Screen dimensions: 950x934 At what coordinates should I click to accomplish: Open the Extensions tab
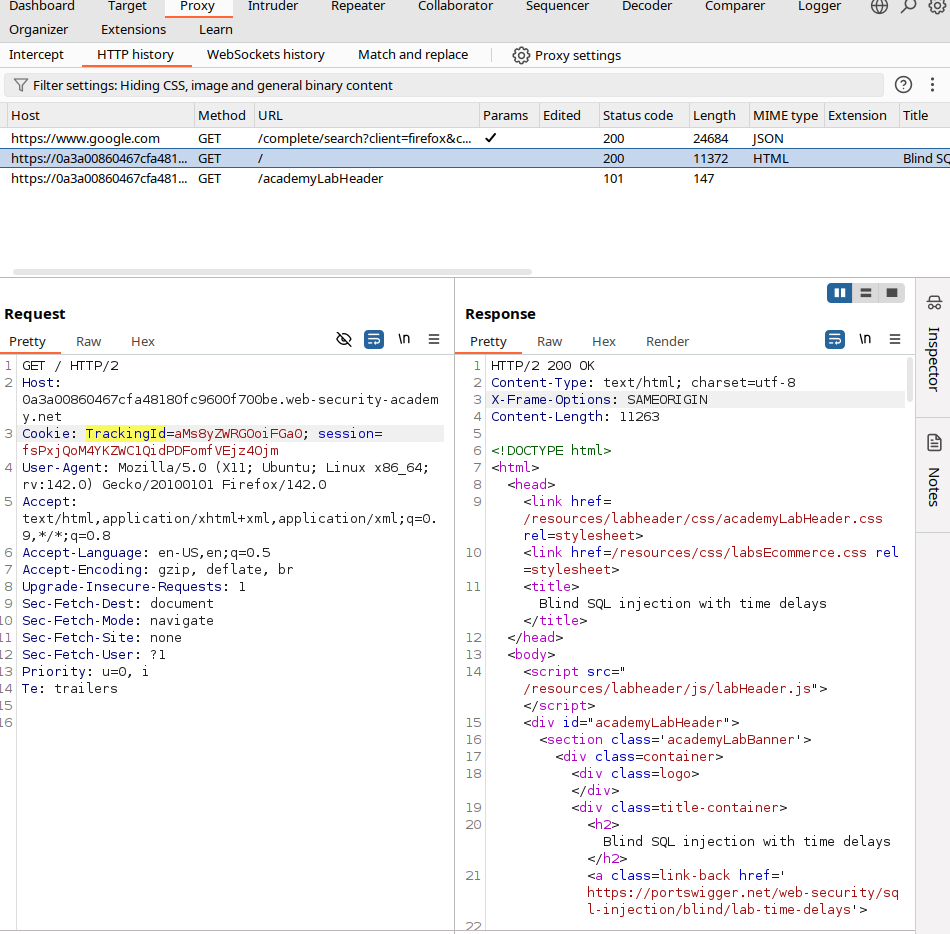133,30
